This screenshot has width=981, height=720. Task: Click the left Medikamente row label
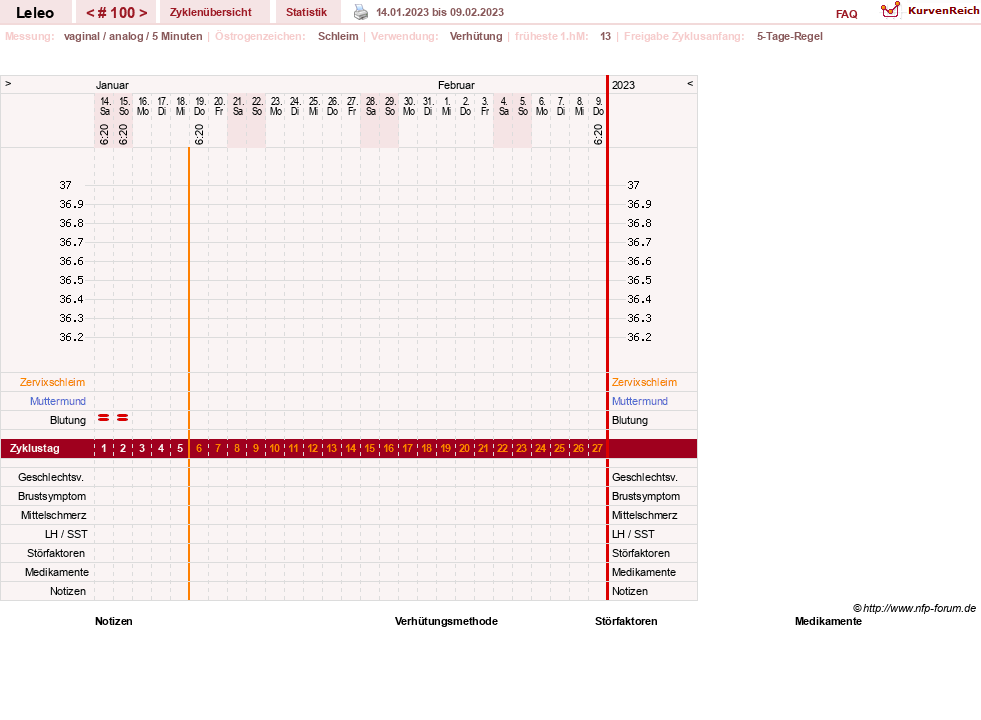click(57, 572)
